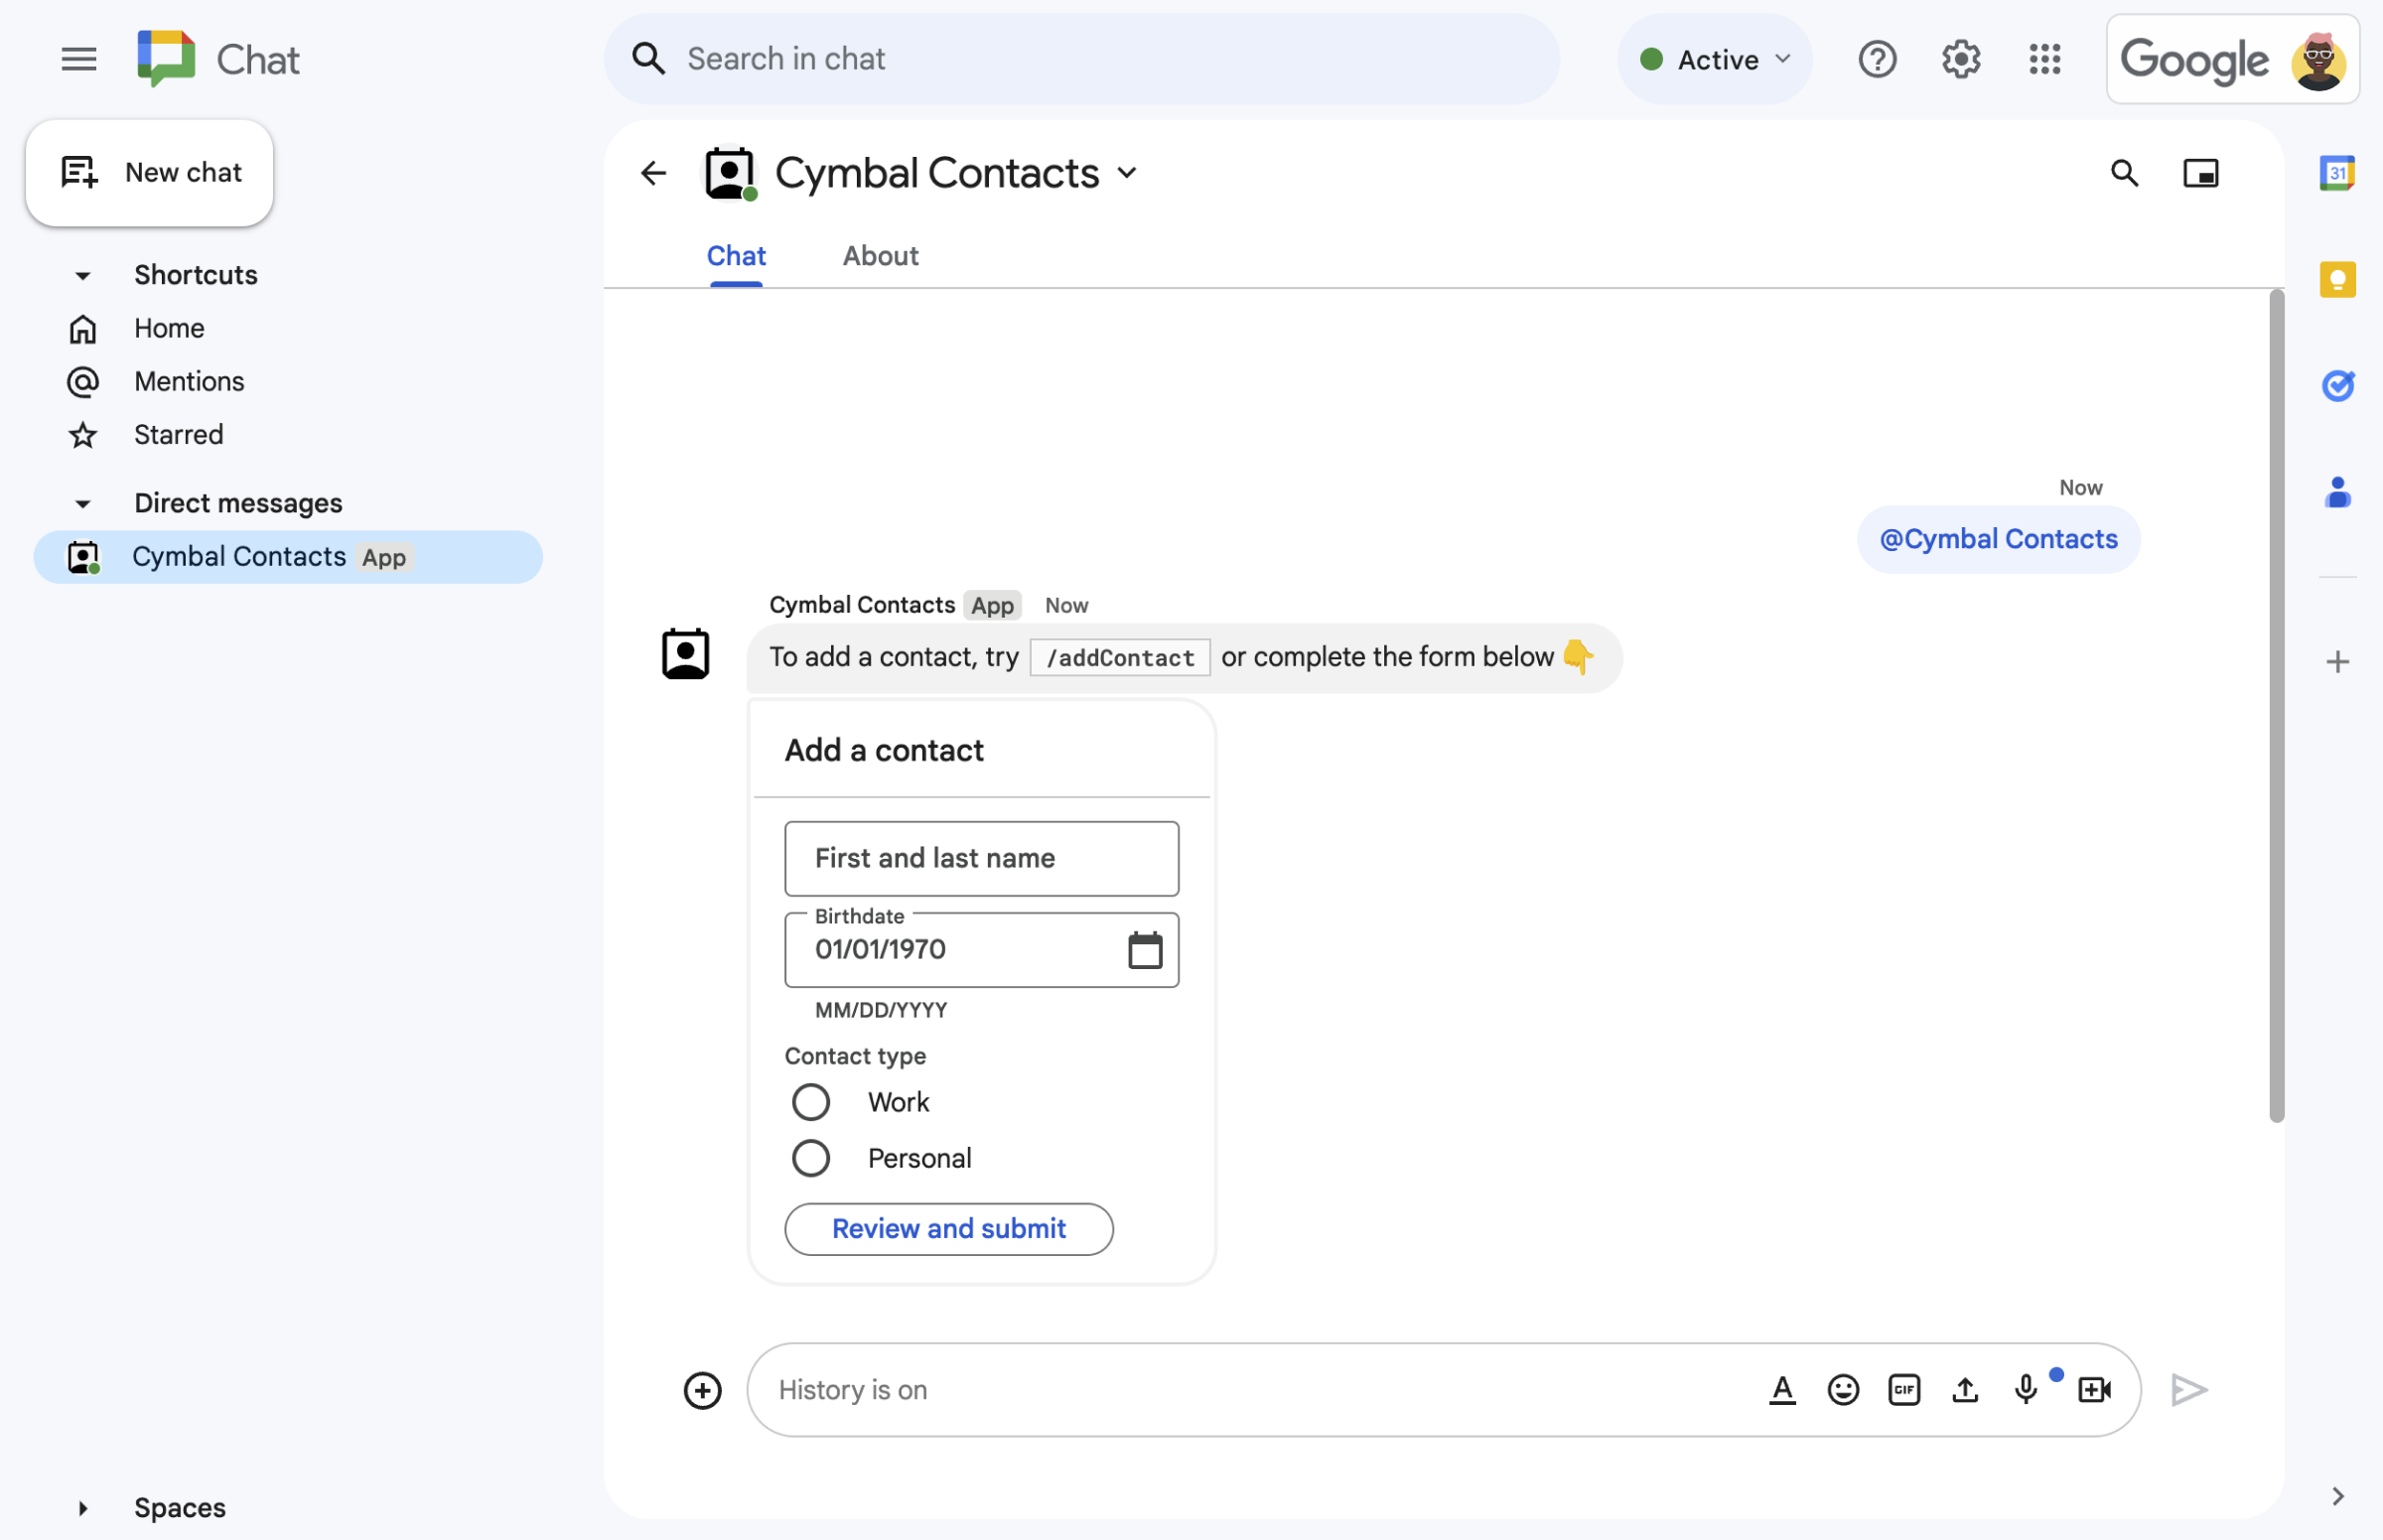This screenshot has width=2383, height=1540.
Task: Switch to the About tab
Action: click(x=881, y=255)
